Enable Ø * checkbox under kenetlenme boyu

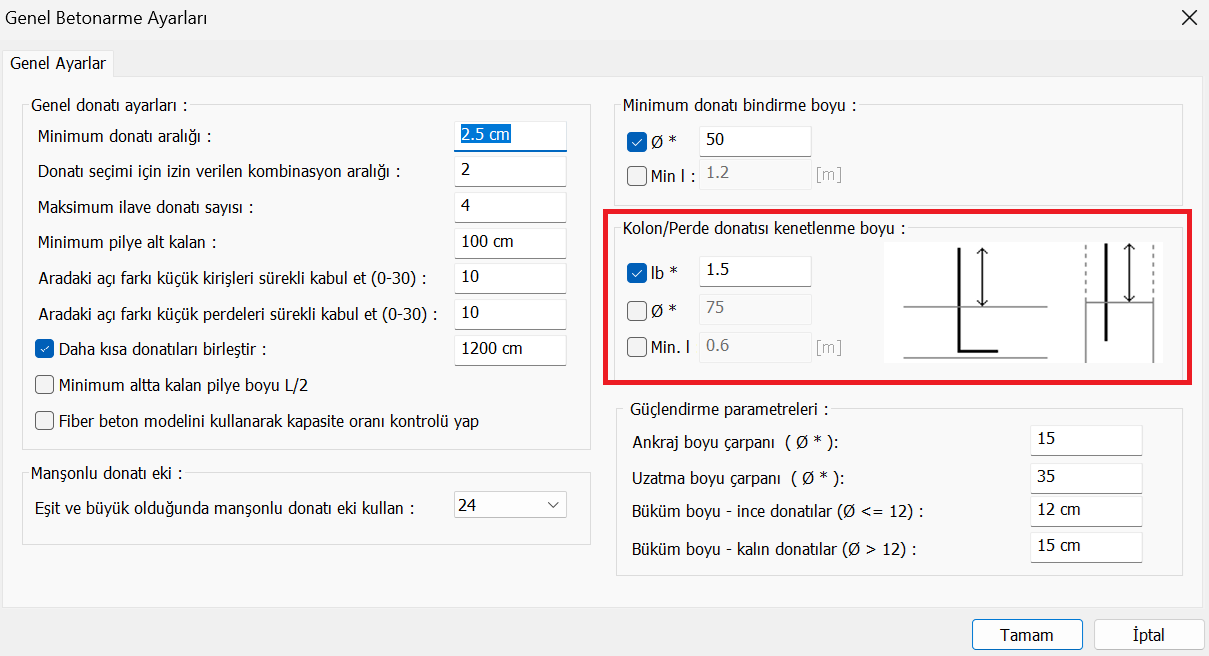coord(637,310)
